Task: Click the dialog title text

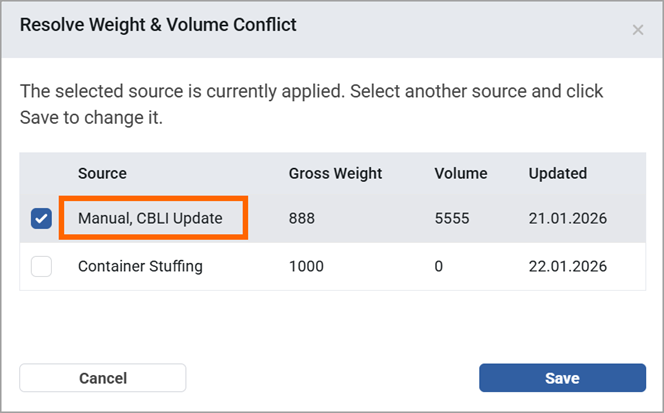Action: click(158, 25)
